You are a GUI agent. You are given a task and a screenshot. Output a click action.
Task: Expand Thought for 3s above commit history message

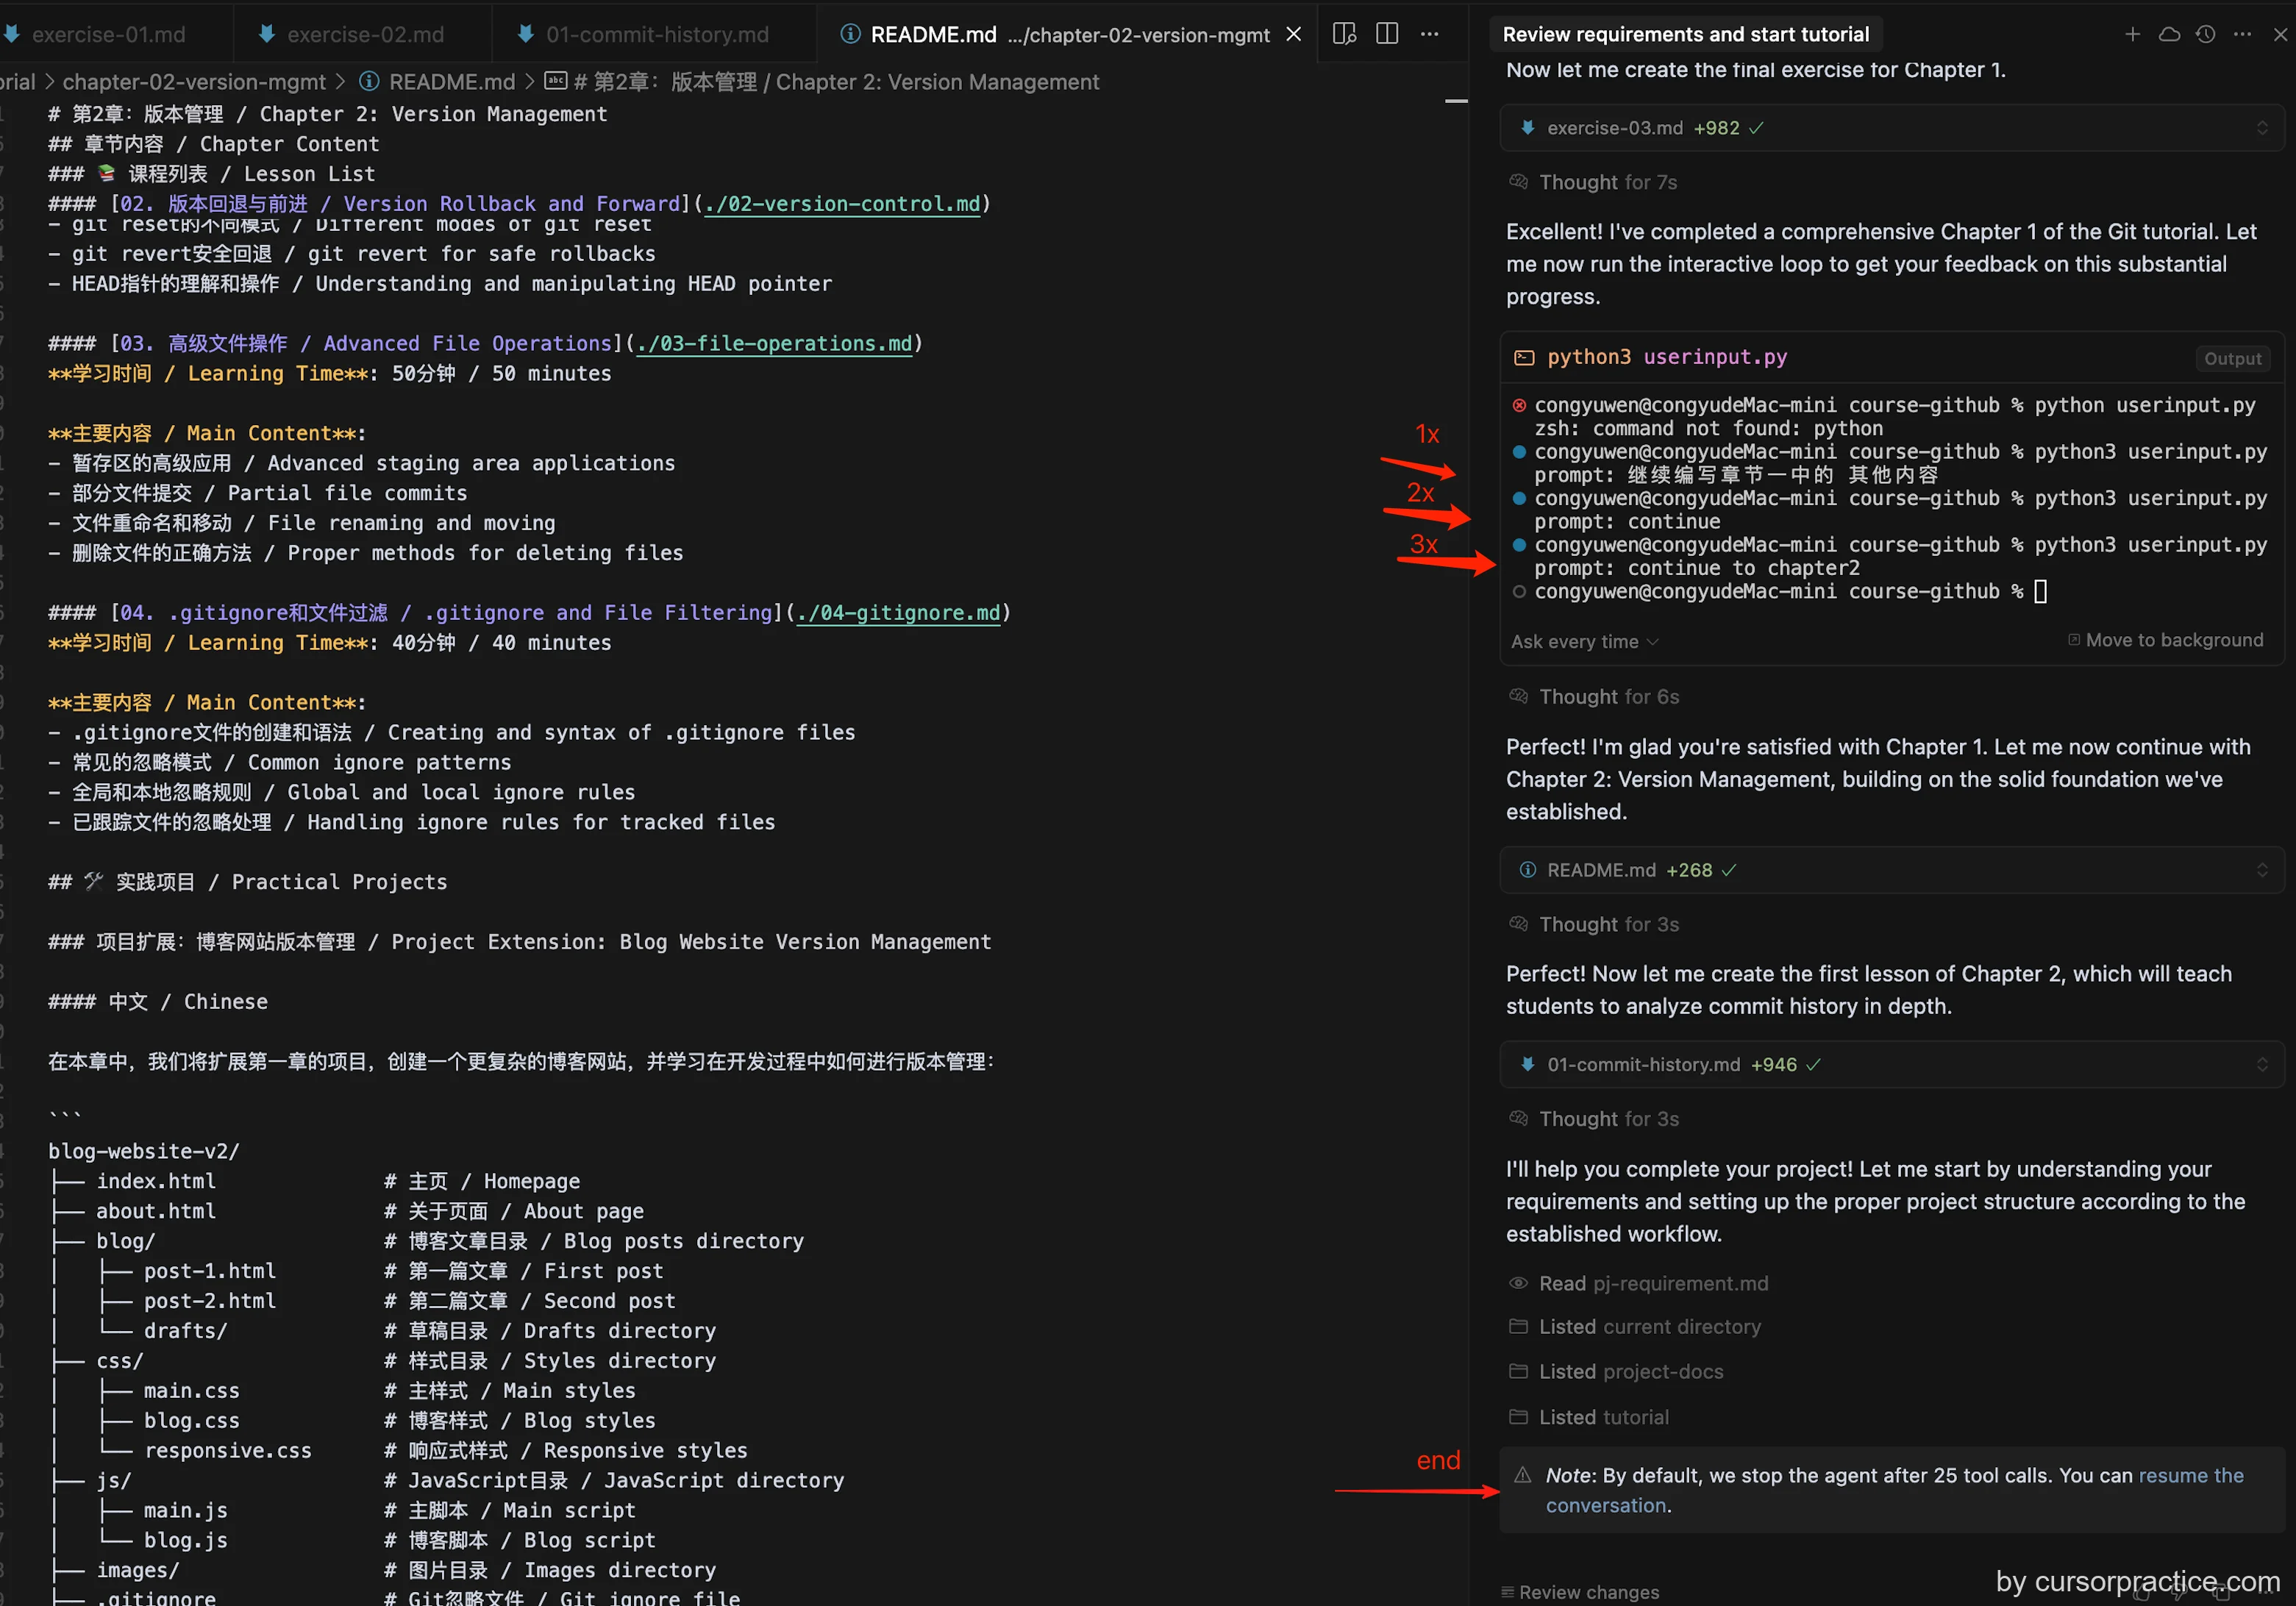1608,924
